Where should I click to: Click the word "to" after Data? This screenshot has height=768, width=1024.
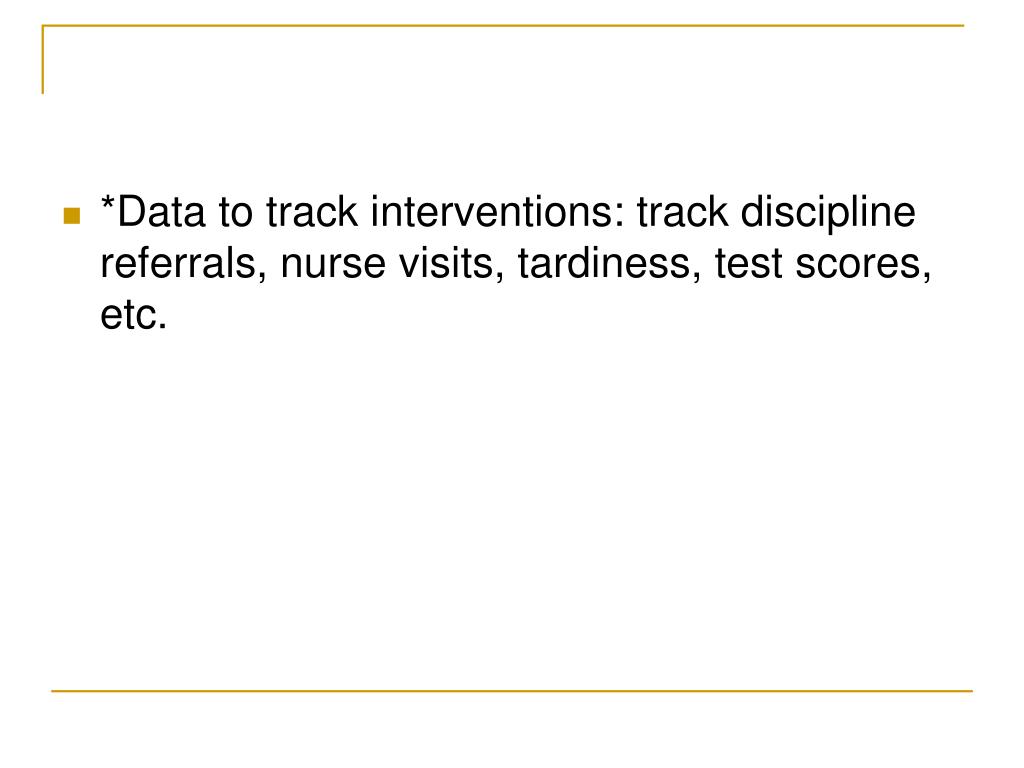236,214
